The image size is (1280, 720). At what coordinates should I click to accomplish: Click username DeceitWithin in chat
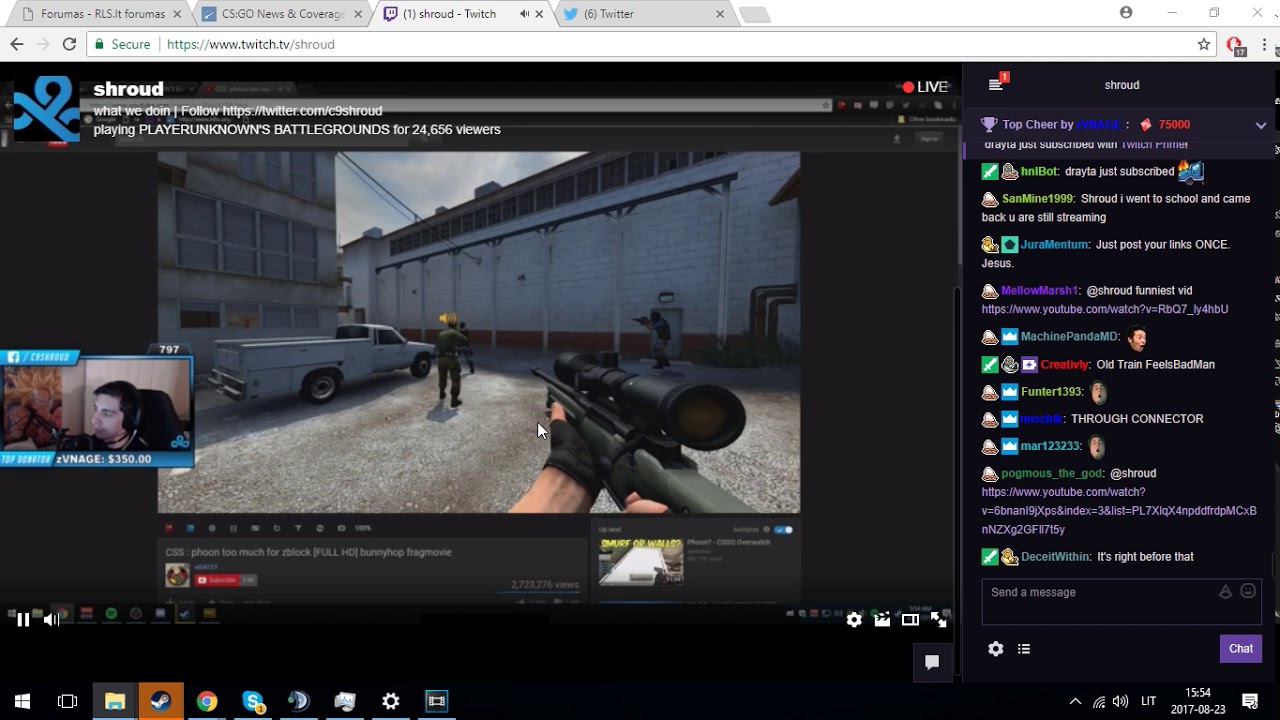coord(1055,557)
